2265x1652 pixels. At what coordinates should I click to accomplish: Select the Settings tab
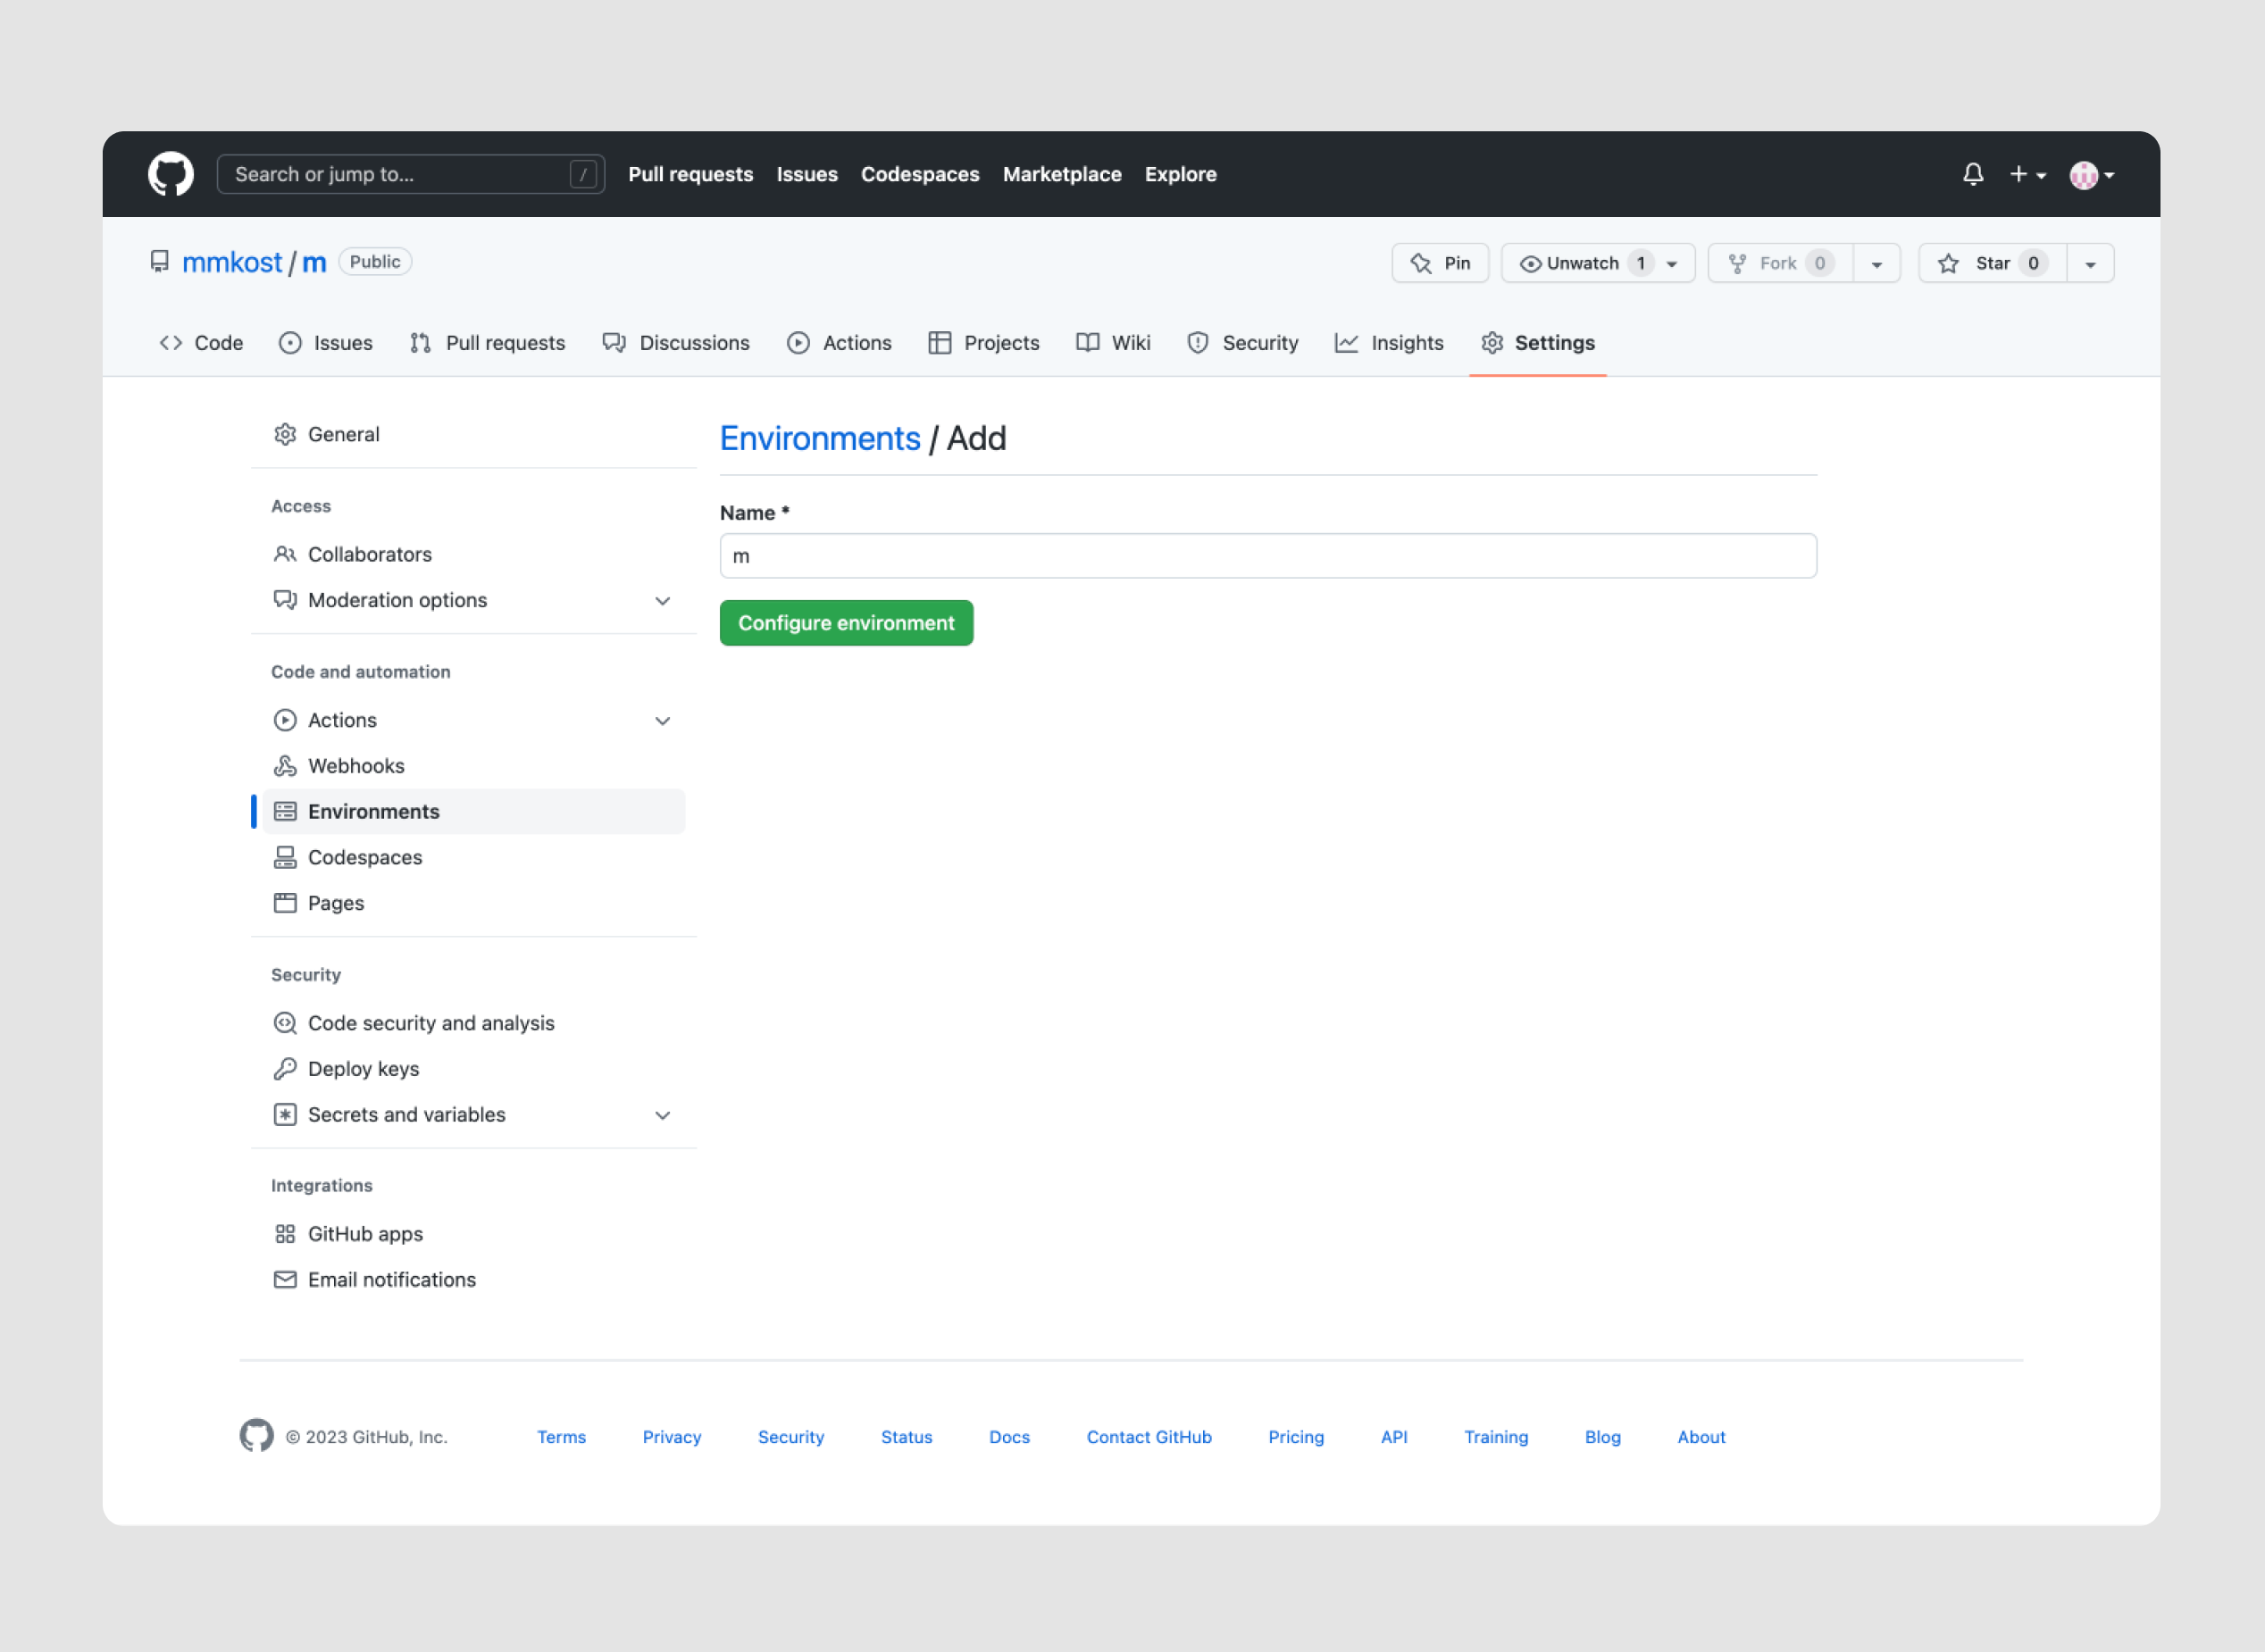point(1537,343)
